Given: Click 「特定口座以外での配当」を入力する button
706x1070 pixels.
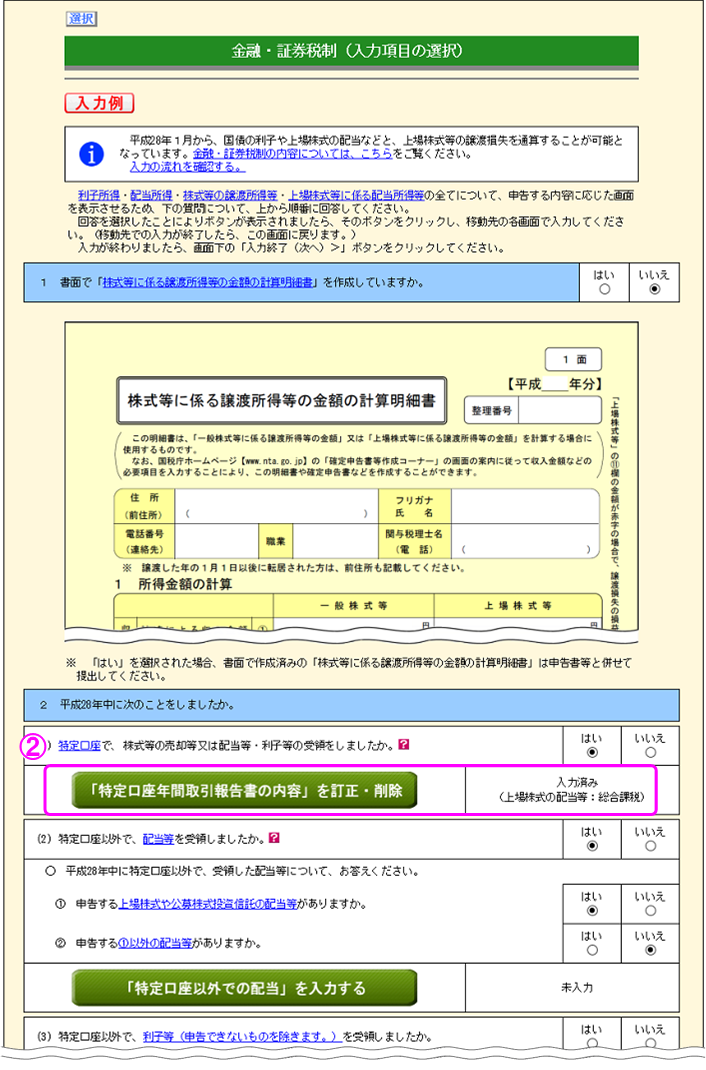Looking at the screenshot, I should pyautogui.click(x=244, y=987).
